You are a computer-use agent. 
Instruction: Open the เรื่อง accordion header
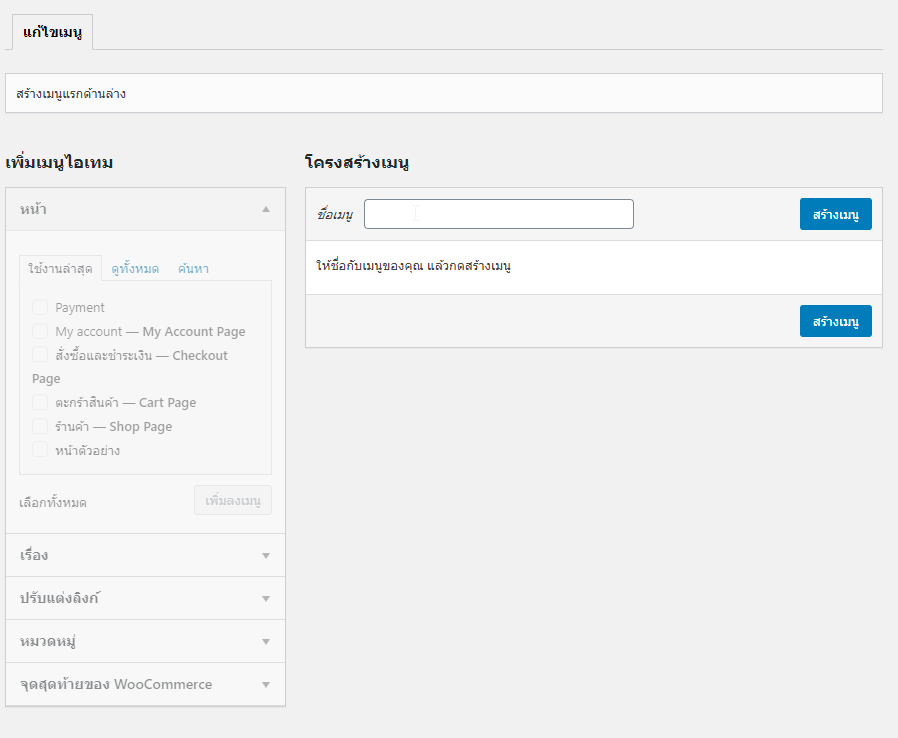tap(145, 555)
